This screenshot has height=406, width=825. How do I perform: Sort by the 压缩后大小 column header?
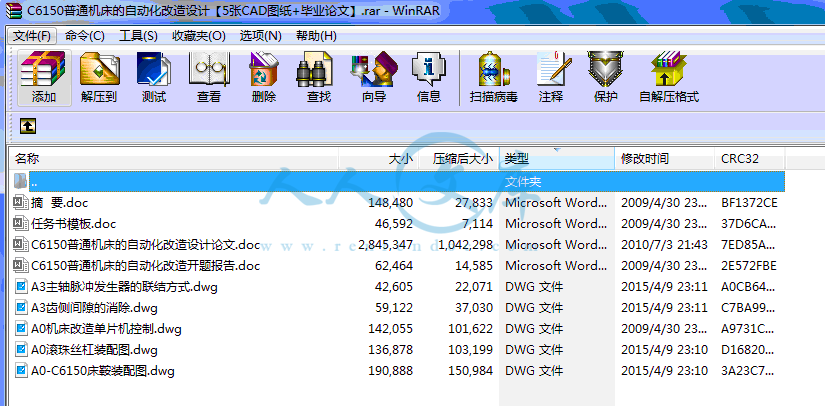coord(459,158)
